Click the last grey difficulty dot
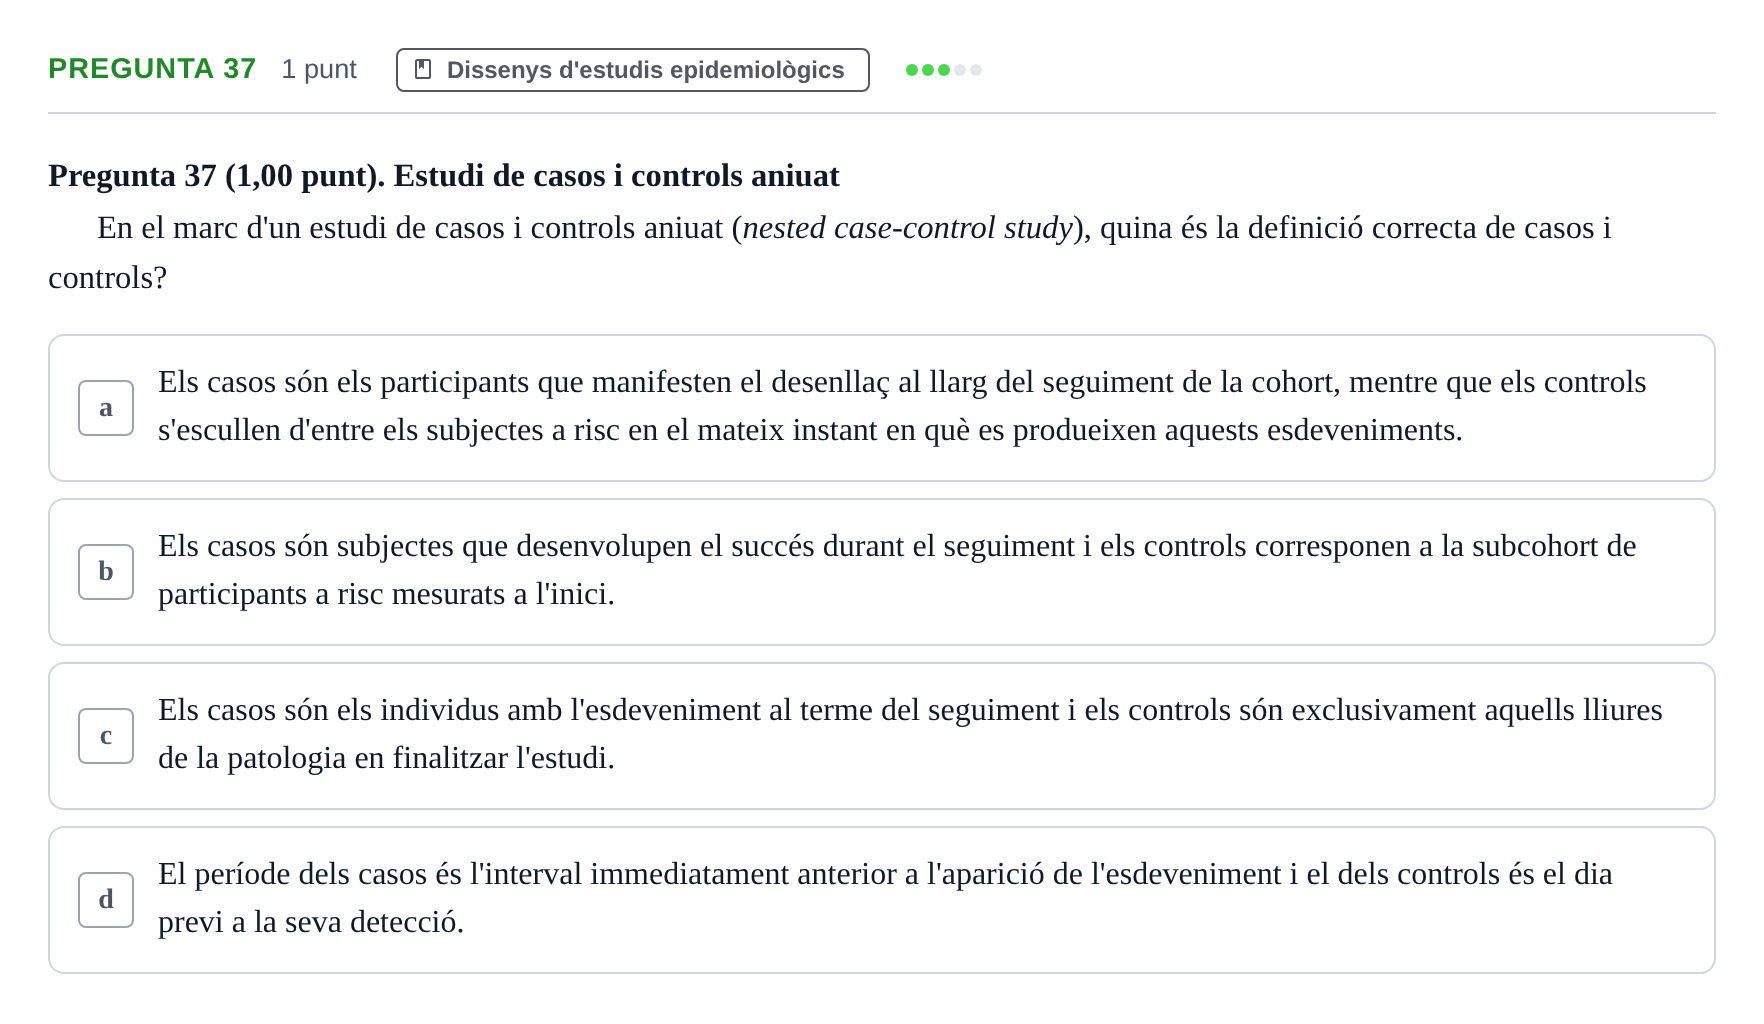Image resolution: width=1764 pixels, height=1024 pixels. (x=976, y=70)
